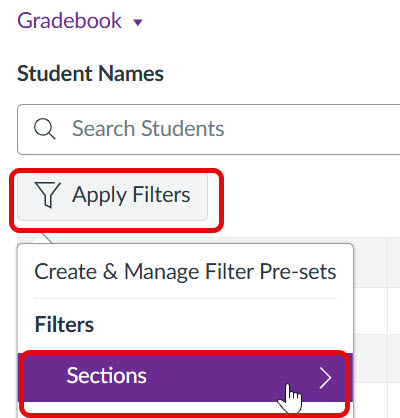The height and width of the screenshot is (418, 400).
Task: Click the Filters group heading
Action: pos(64,324)
